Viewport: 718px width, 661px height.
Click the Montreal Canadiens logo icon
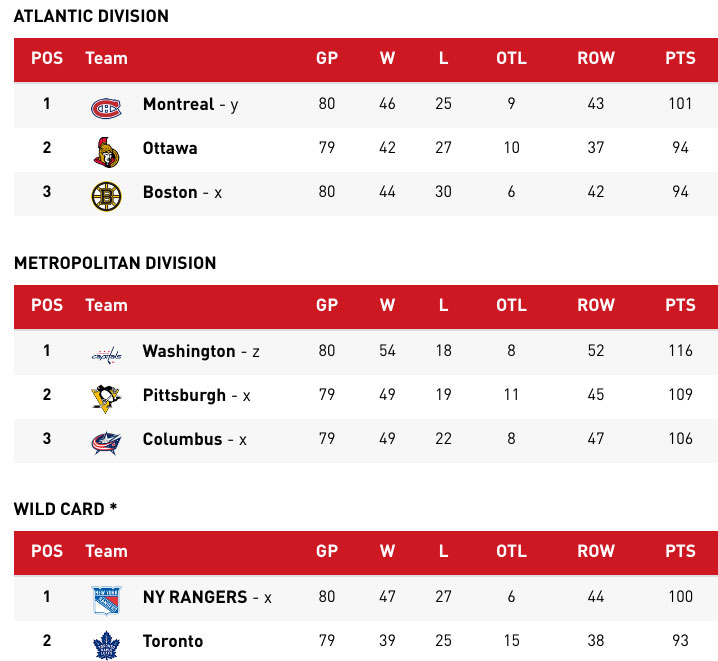click(105, 105)
